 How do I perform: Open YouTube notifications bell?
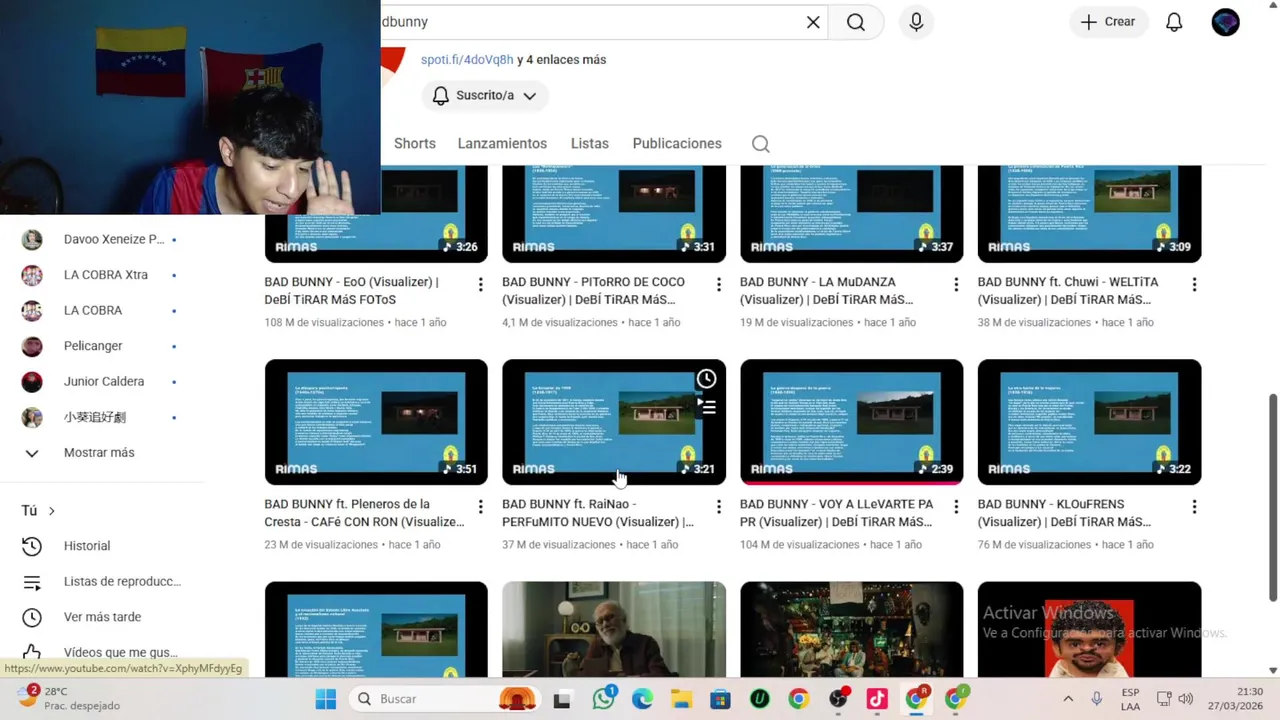pos(1174,22)
